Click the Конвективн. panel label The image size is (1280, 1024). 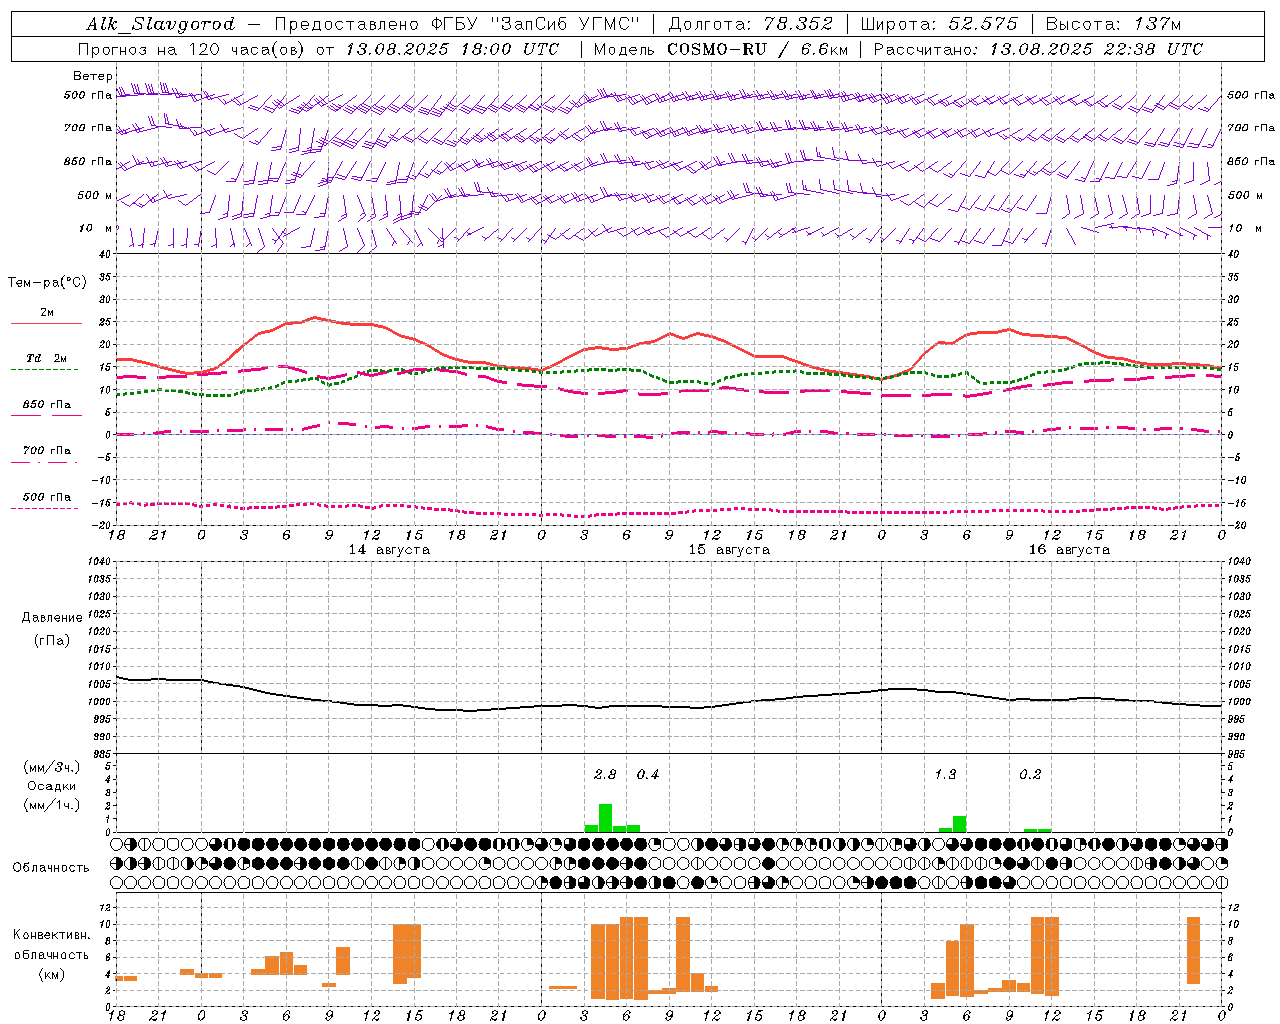tap(52, 935)
